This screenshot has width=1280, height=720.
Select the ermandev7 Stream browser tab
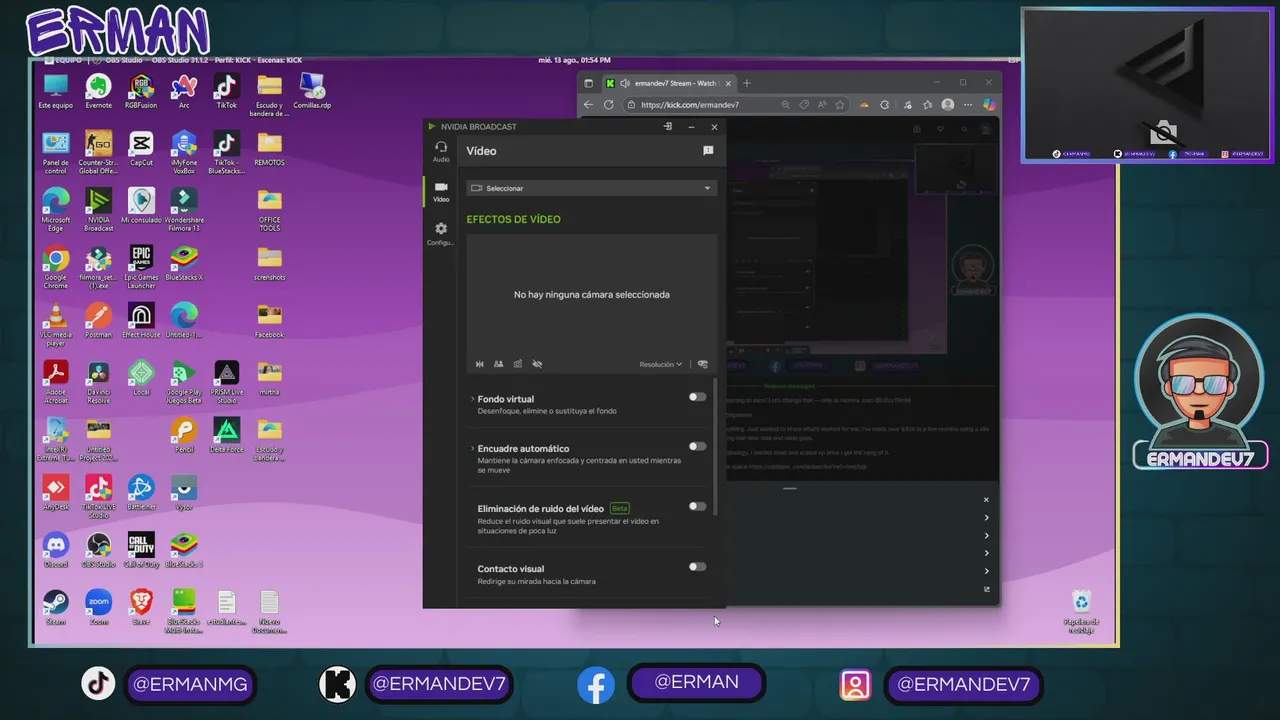pos(668,83)
